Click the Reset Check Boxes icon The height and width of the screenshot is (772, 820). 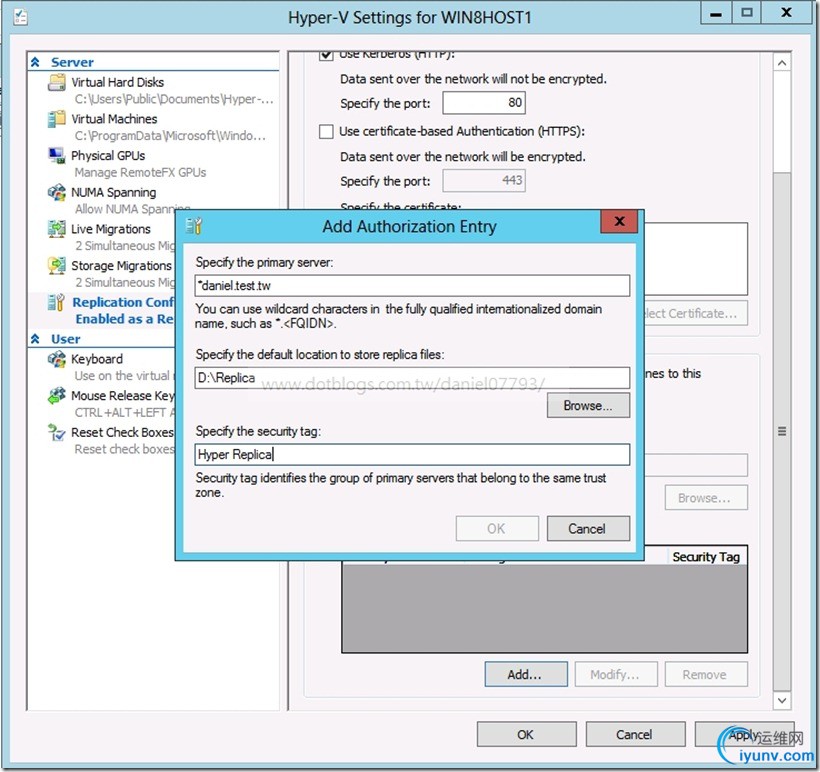56,433
